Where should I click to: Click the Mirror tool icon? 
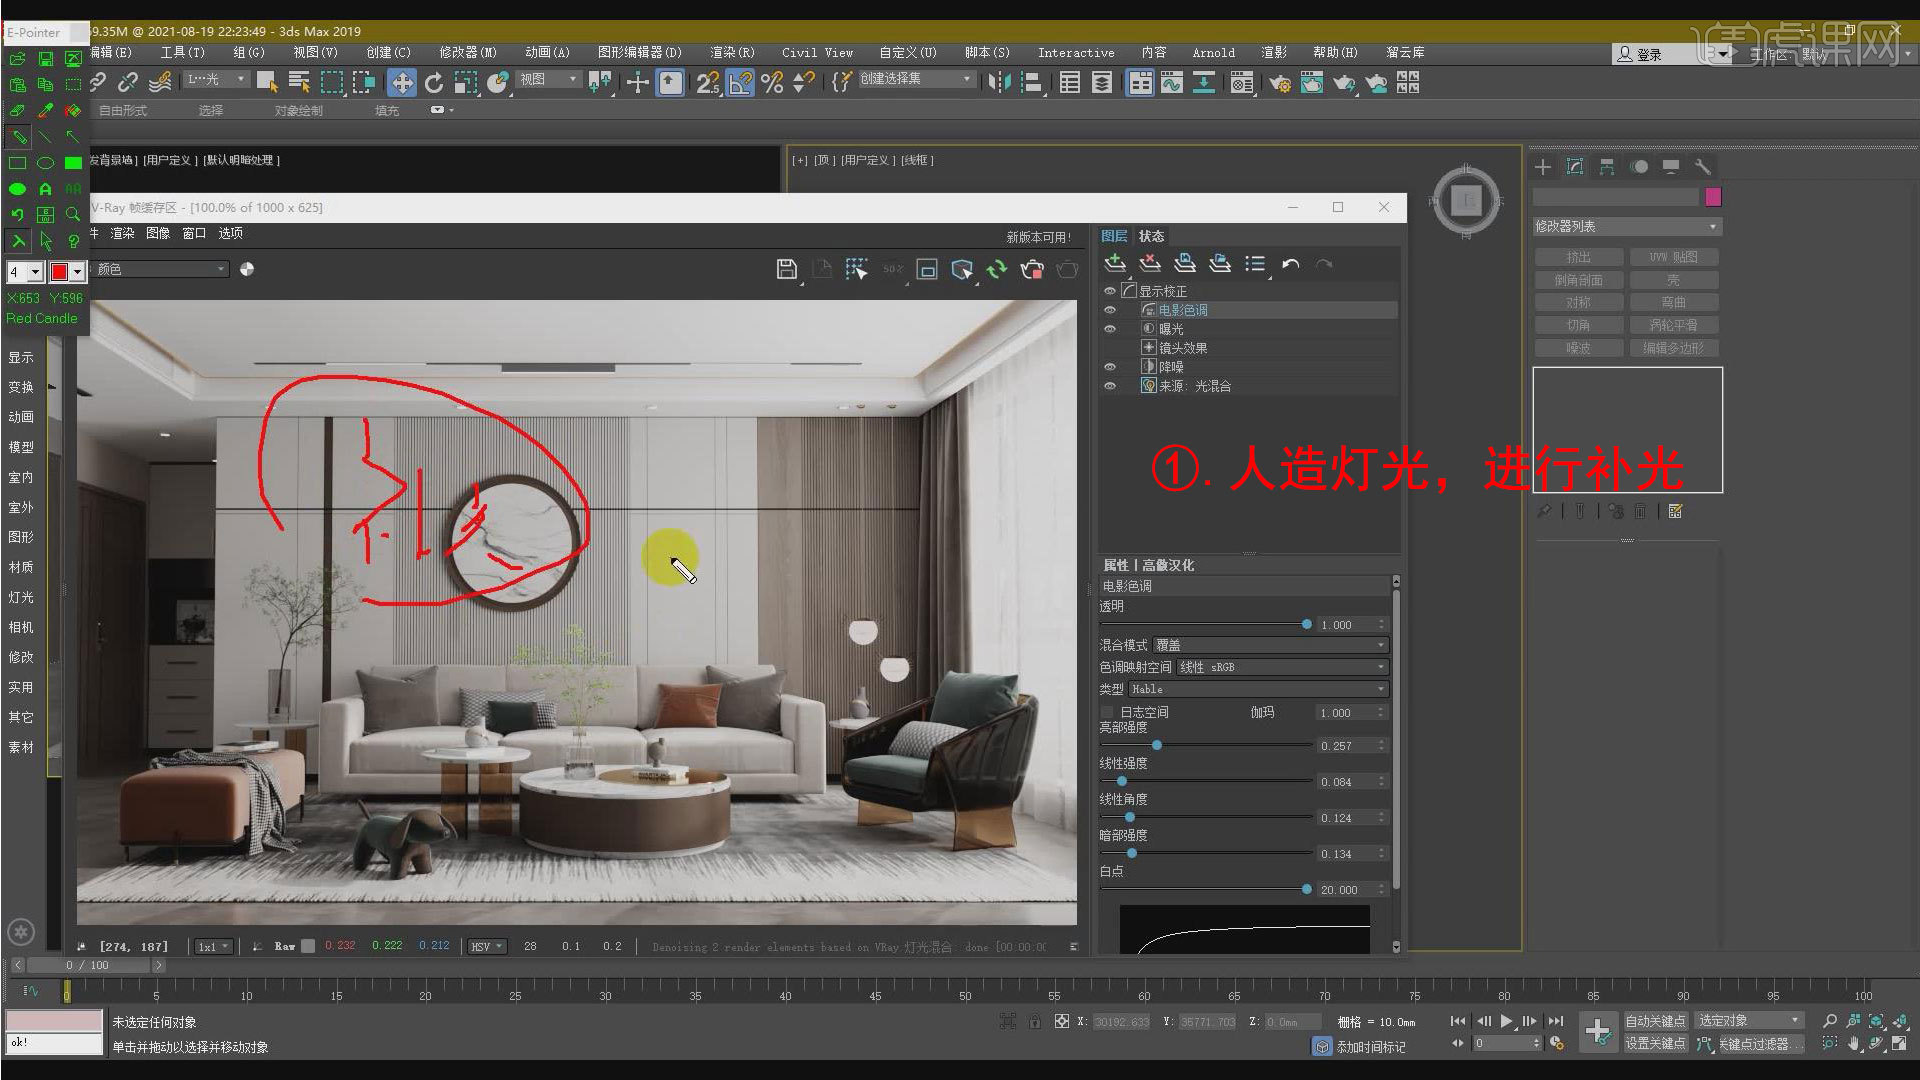(999, 83)
